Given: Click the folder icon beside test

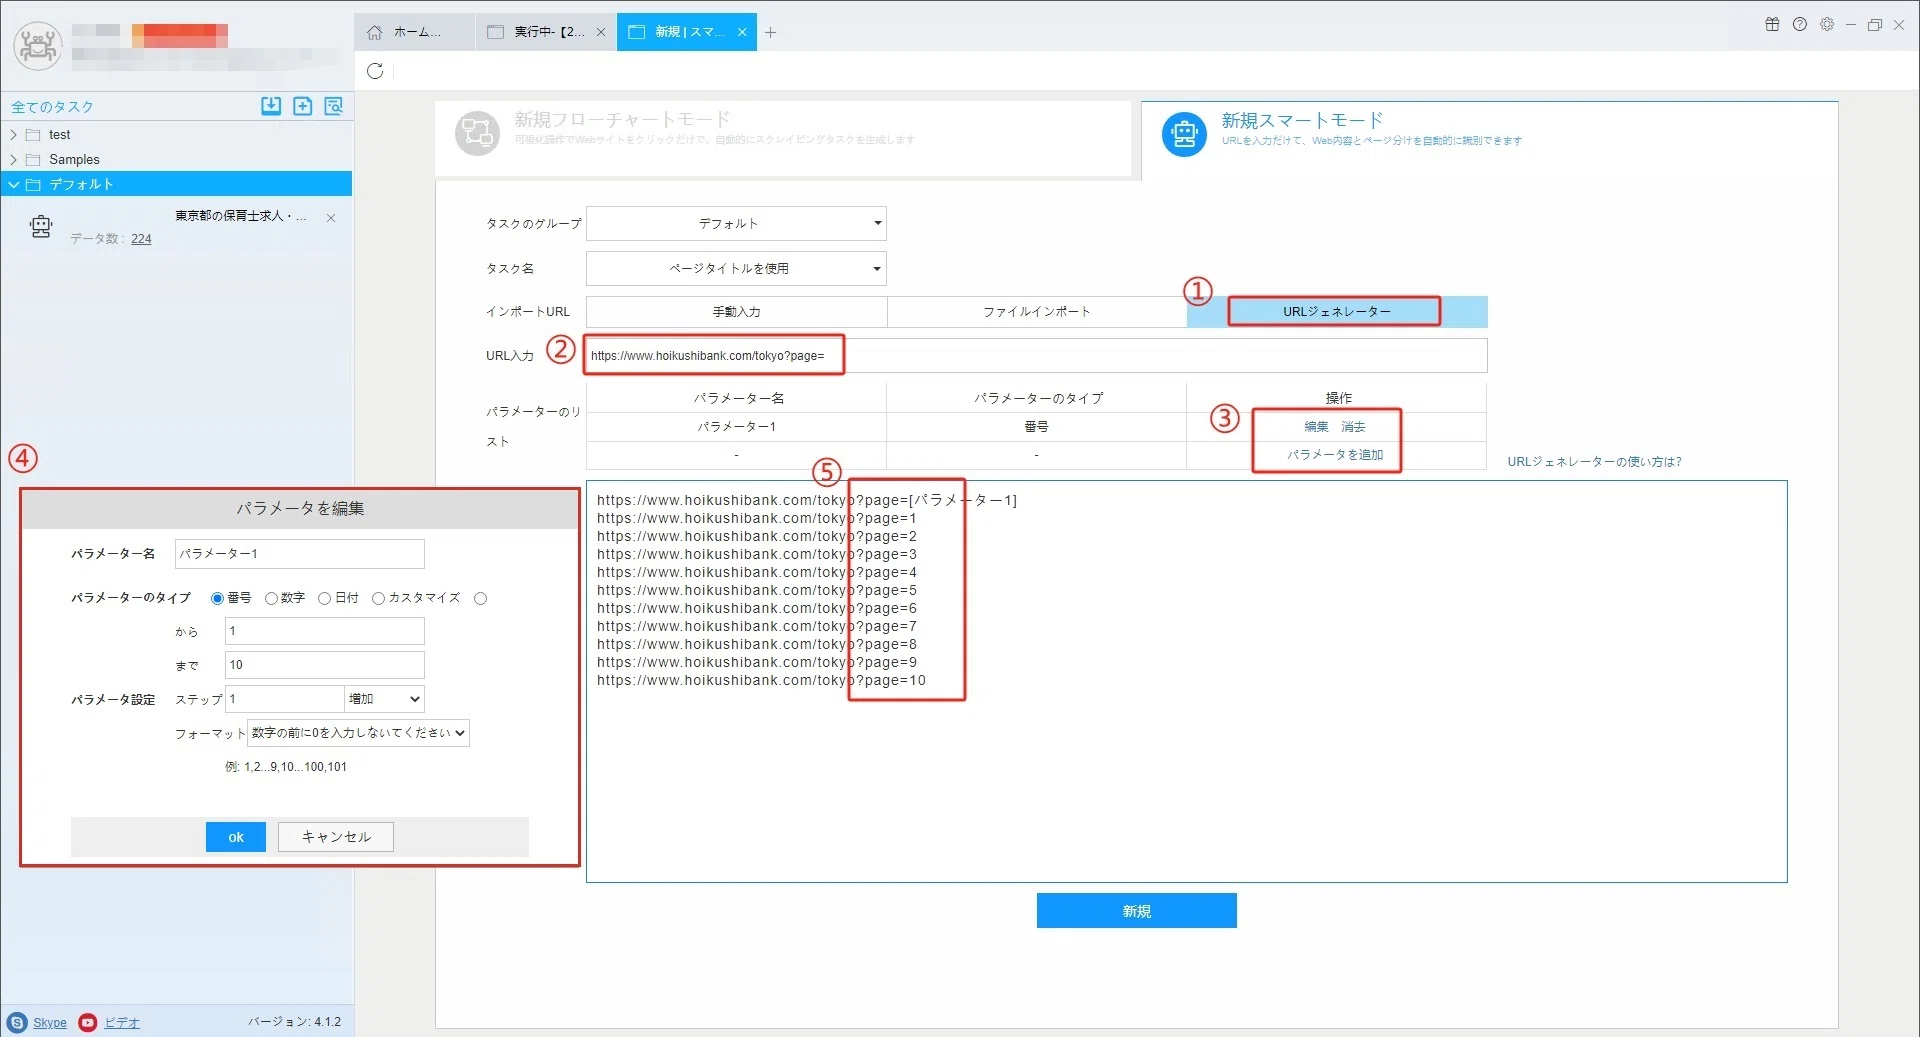Looking at the screenshot, I should coord(33,135).
